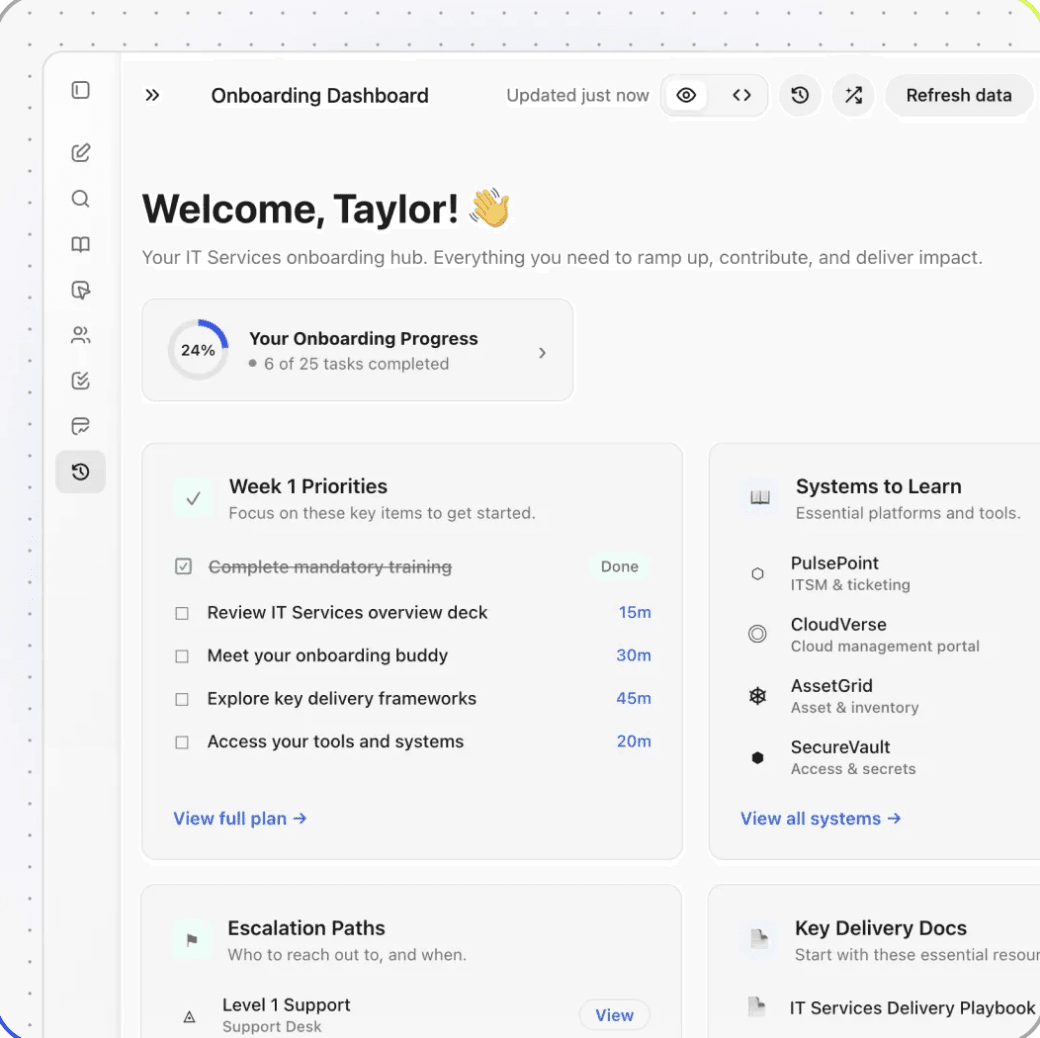Check Access your tools and systems
This screenshot has width=1040, height=1038.
[x=182, y=742]
